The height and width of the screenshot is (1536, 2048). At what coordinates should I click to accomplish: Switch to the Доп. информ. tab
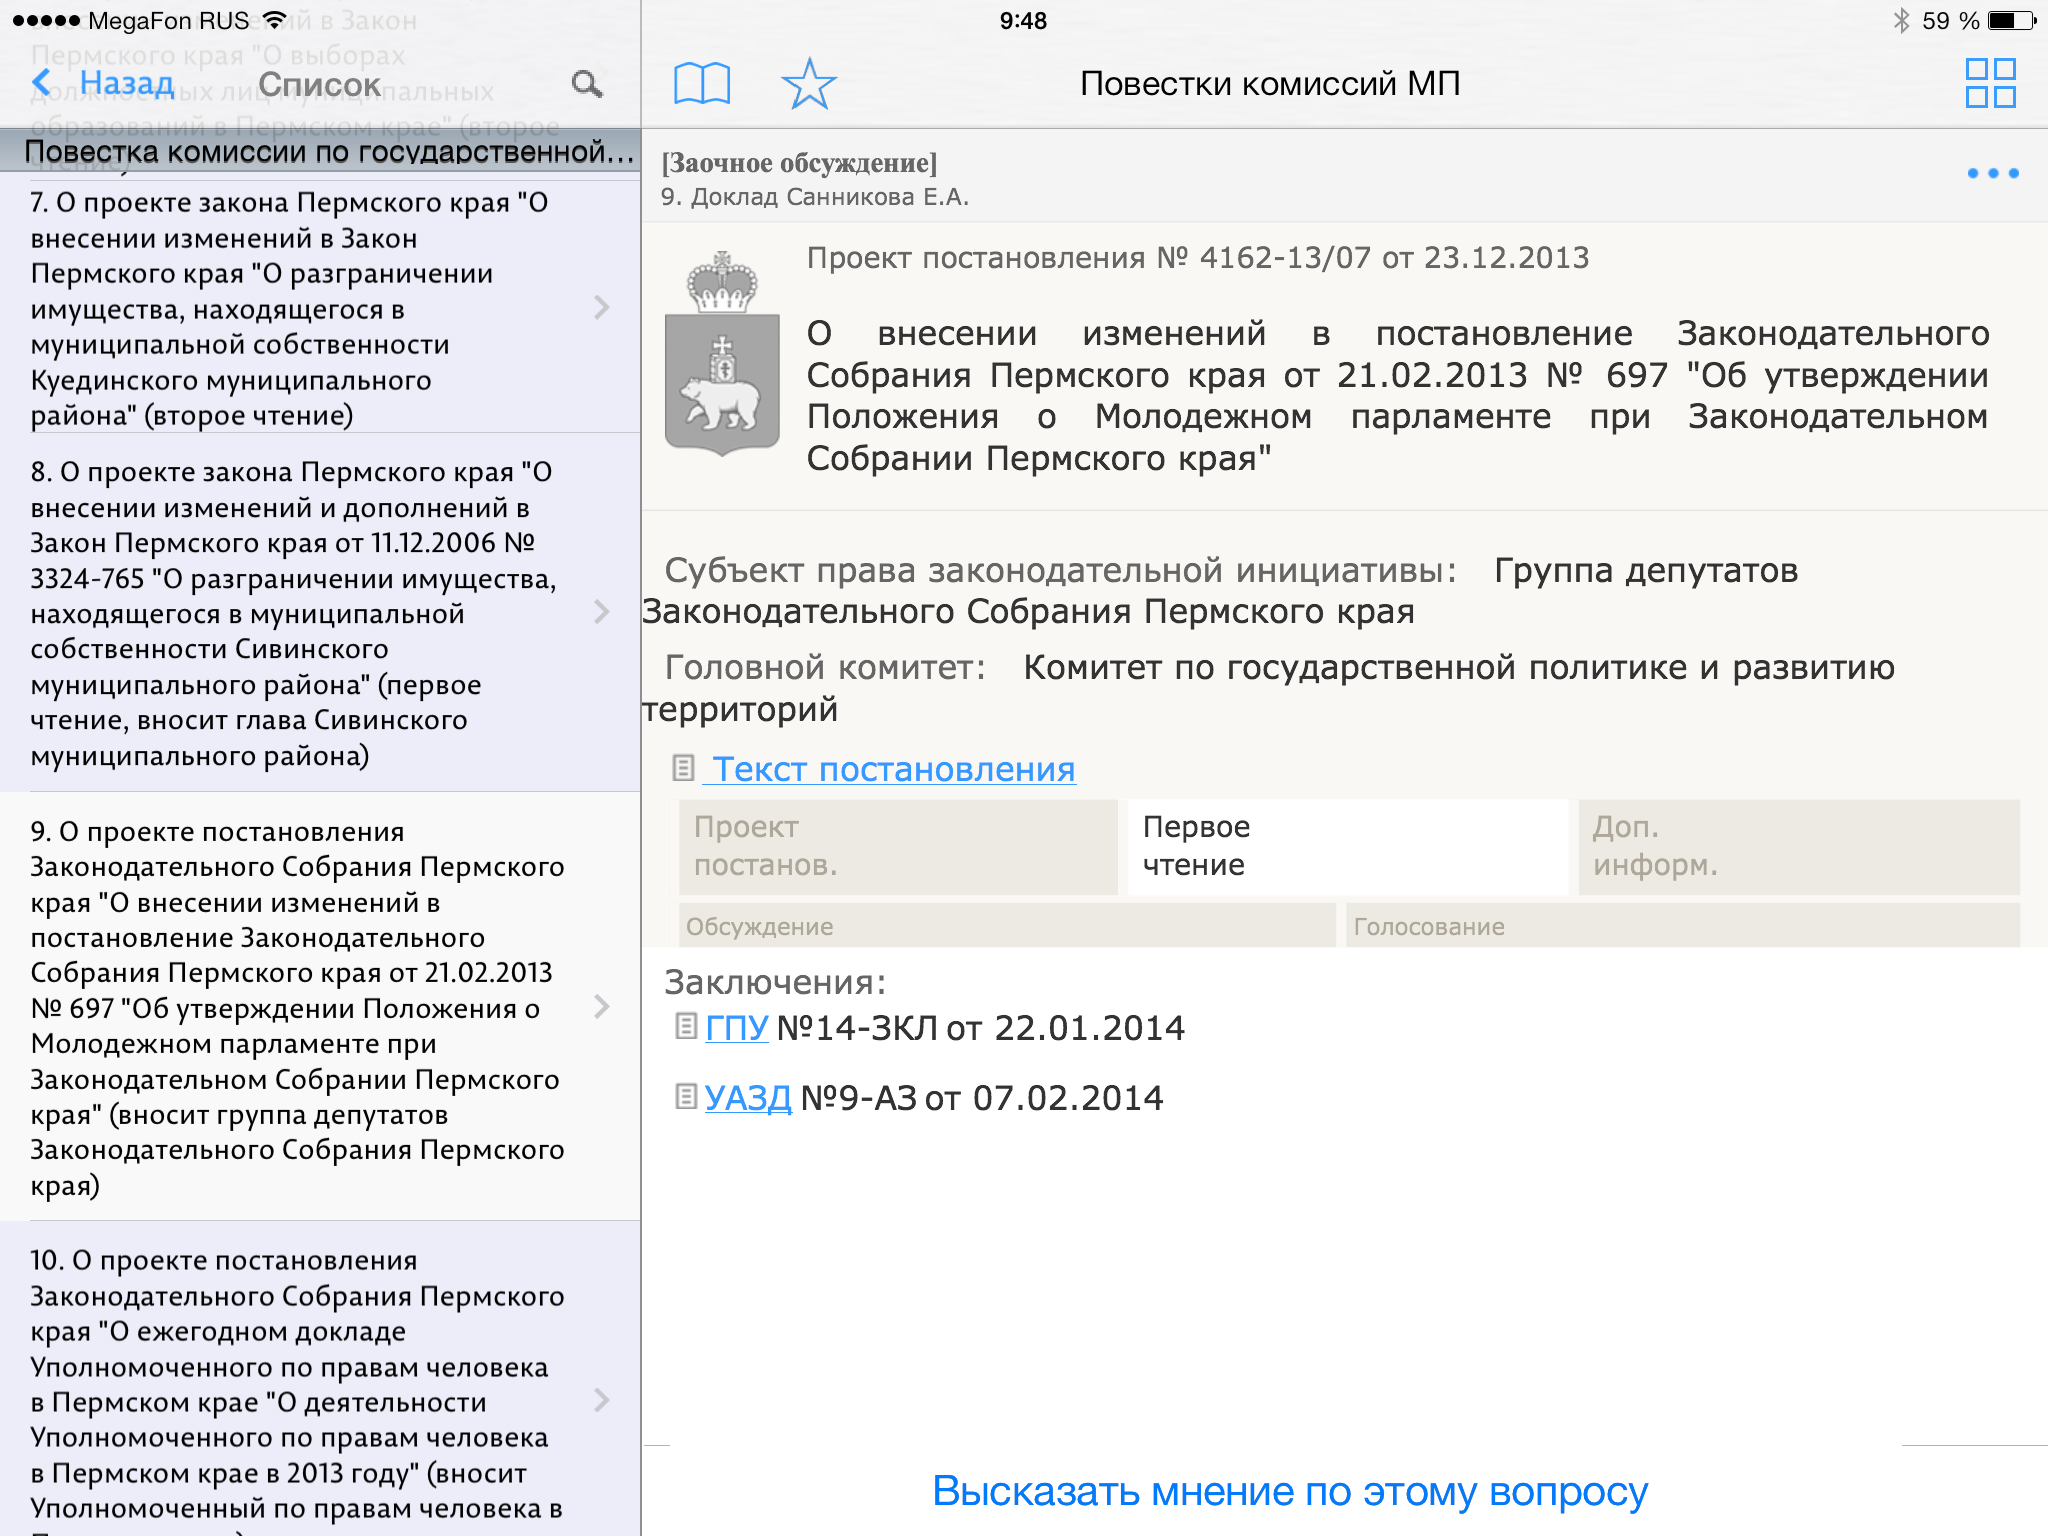[x=1798, y=846]
